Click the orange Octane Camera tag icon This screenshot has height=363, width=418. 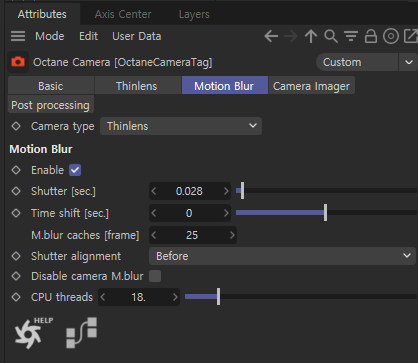18,62
